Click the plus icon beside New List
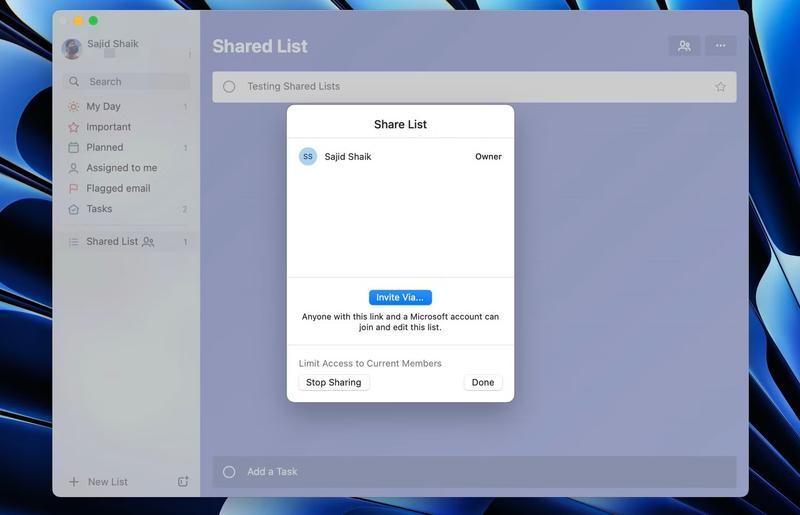The height and width of the screenshot is (515, 800). tap(74, 482)
